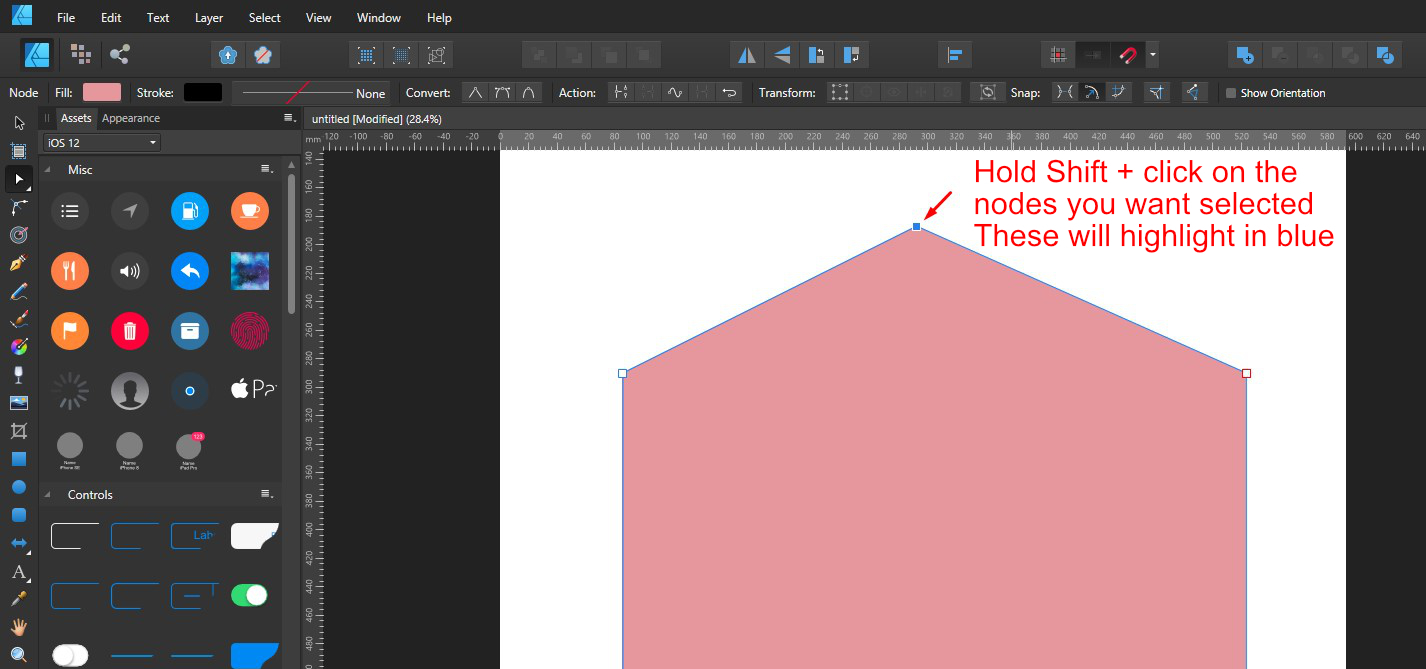This screenshot has height=669, width=1426.
Task: Collapse the Misc assets section
Action: pyautogui.click(x=49, y=169)
